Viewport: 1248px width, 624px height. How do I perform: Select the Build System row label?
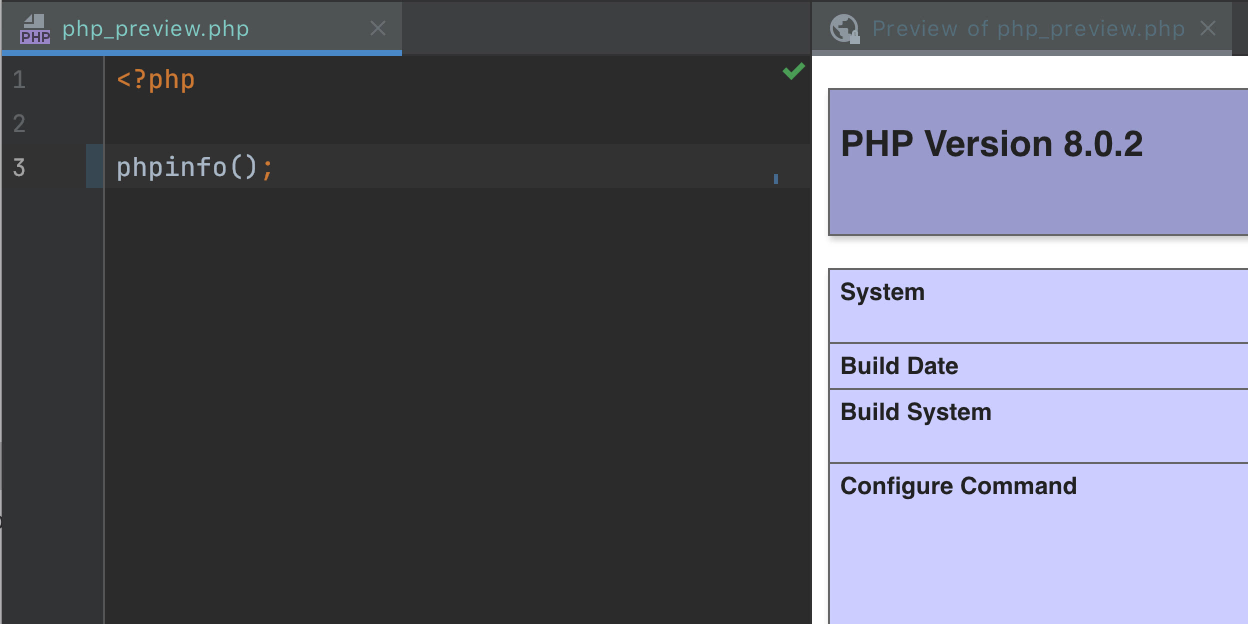pos(915,412)
